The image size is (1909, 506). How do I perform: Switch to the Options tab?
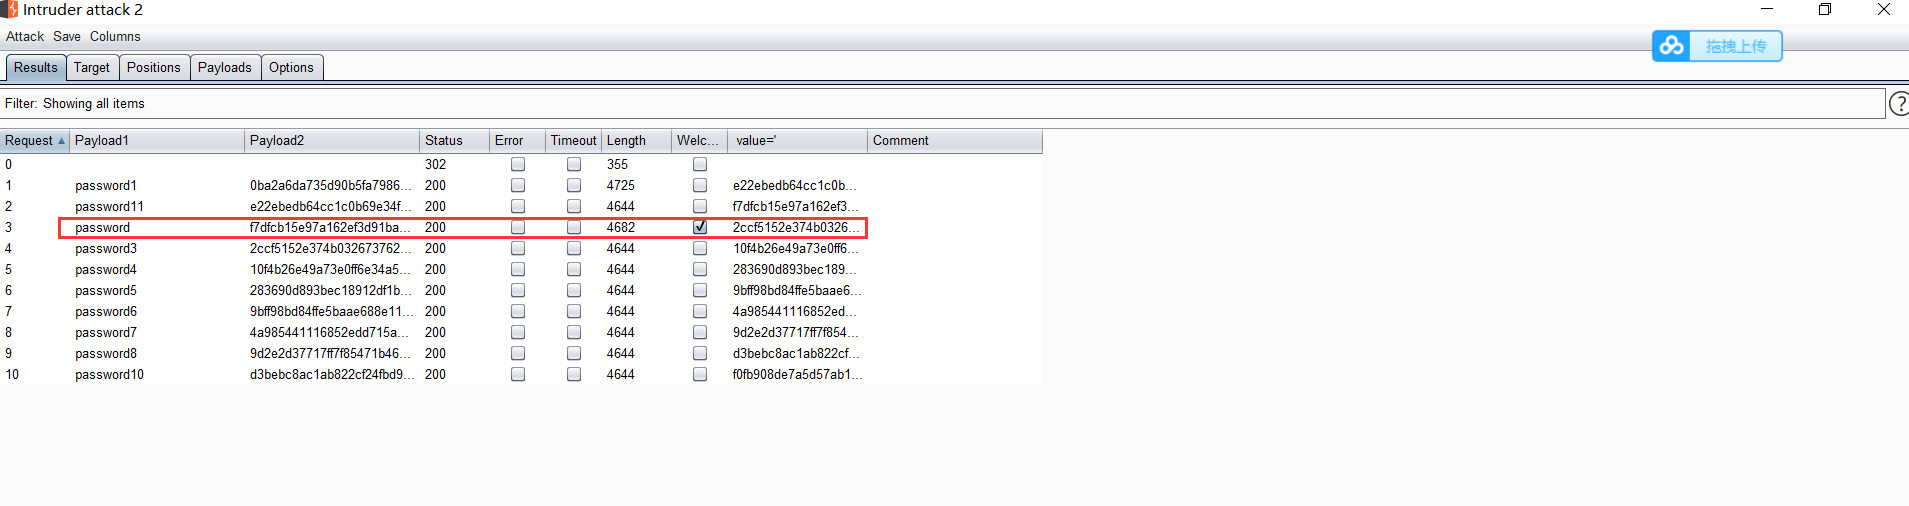(291, 67)
